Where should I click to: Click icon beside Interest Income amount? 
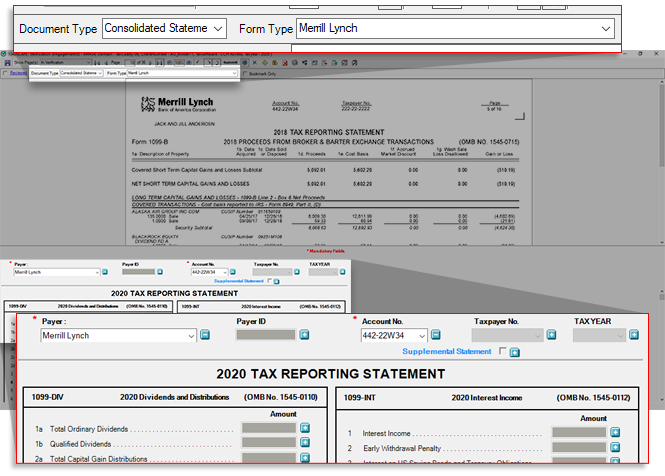[x=615, y=433]
